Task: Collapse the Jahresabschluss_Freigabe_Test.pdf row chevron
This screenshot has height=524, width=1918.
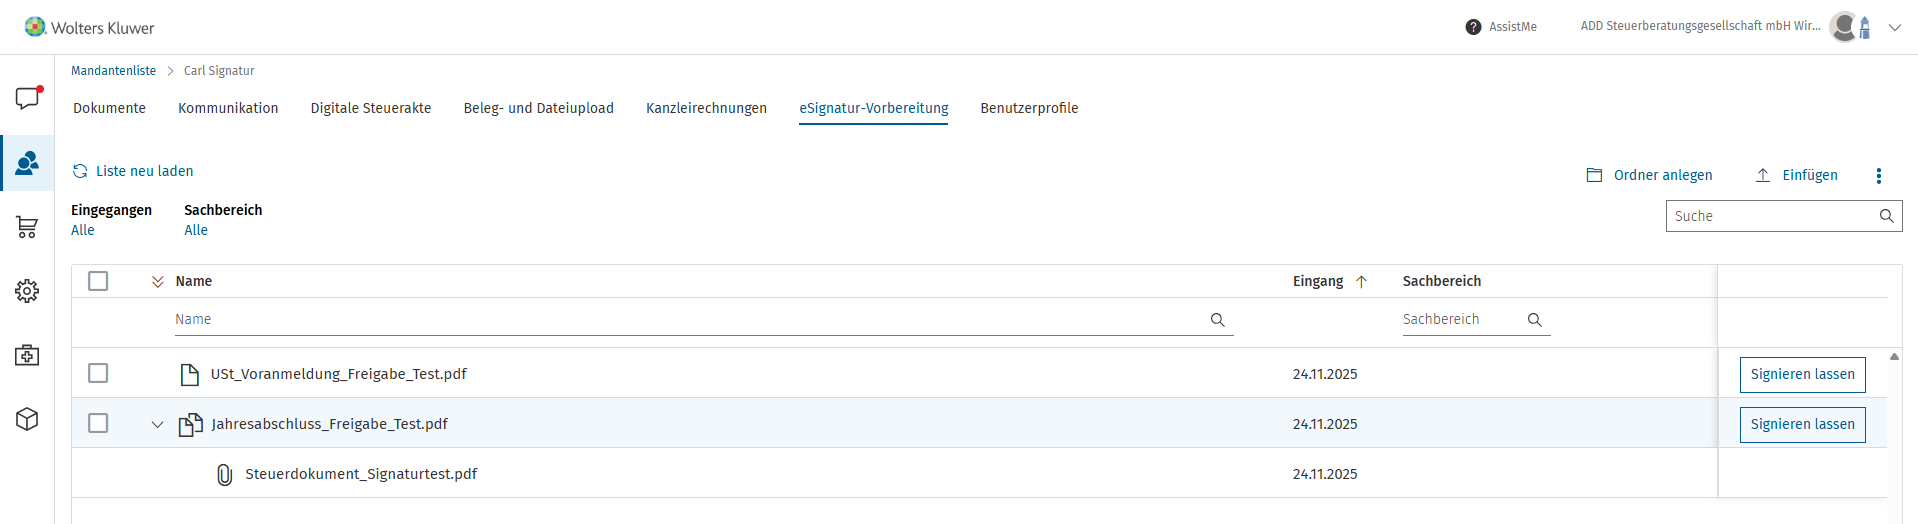Action: (x=157, y=424)
